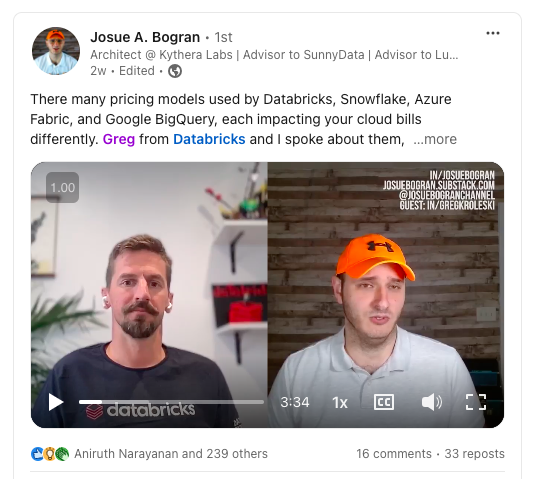539x479 pixels.
Task: Mute the video volume speaker icon
Action: 432,402
